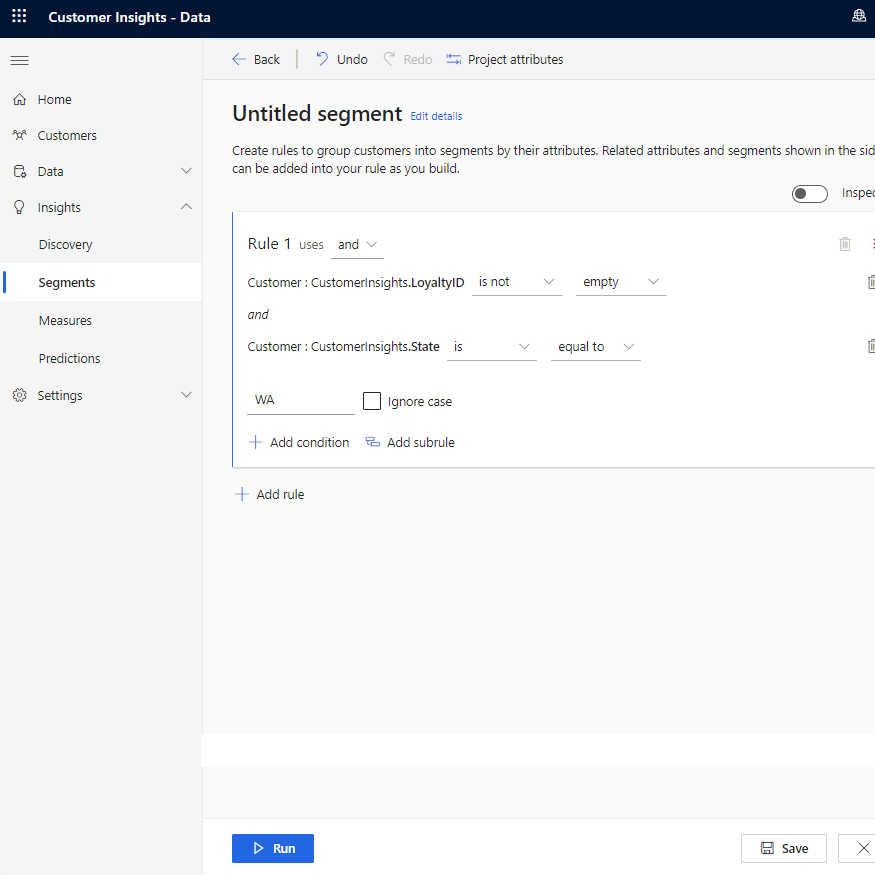Screen dimensions: 875x875
Task: Click the CustomerInsights.LoyaltyID attribute text
Action: [x=388, y=282]
